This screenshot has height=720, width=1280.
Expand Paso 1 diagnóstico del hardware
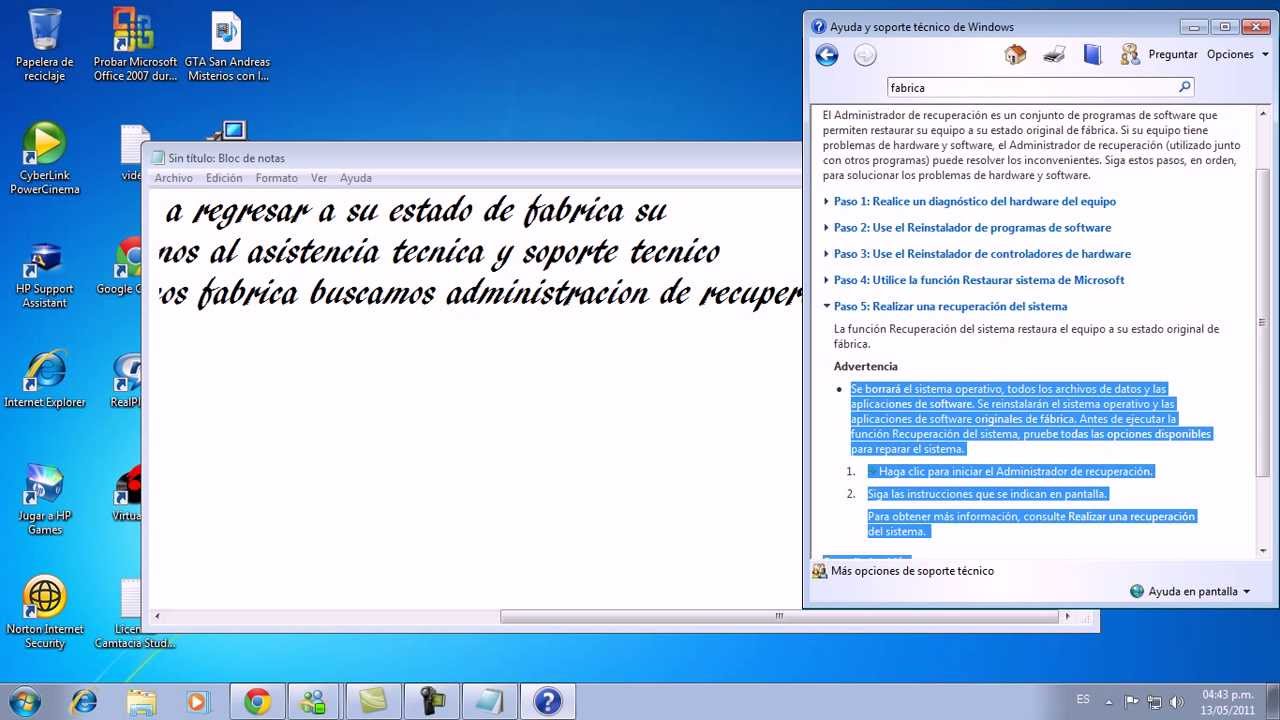click(974, 201)
